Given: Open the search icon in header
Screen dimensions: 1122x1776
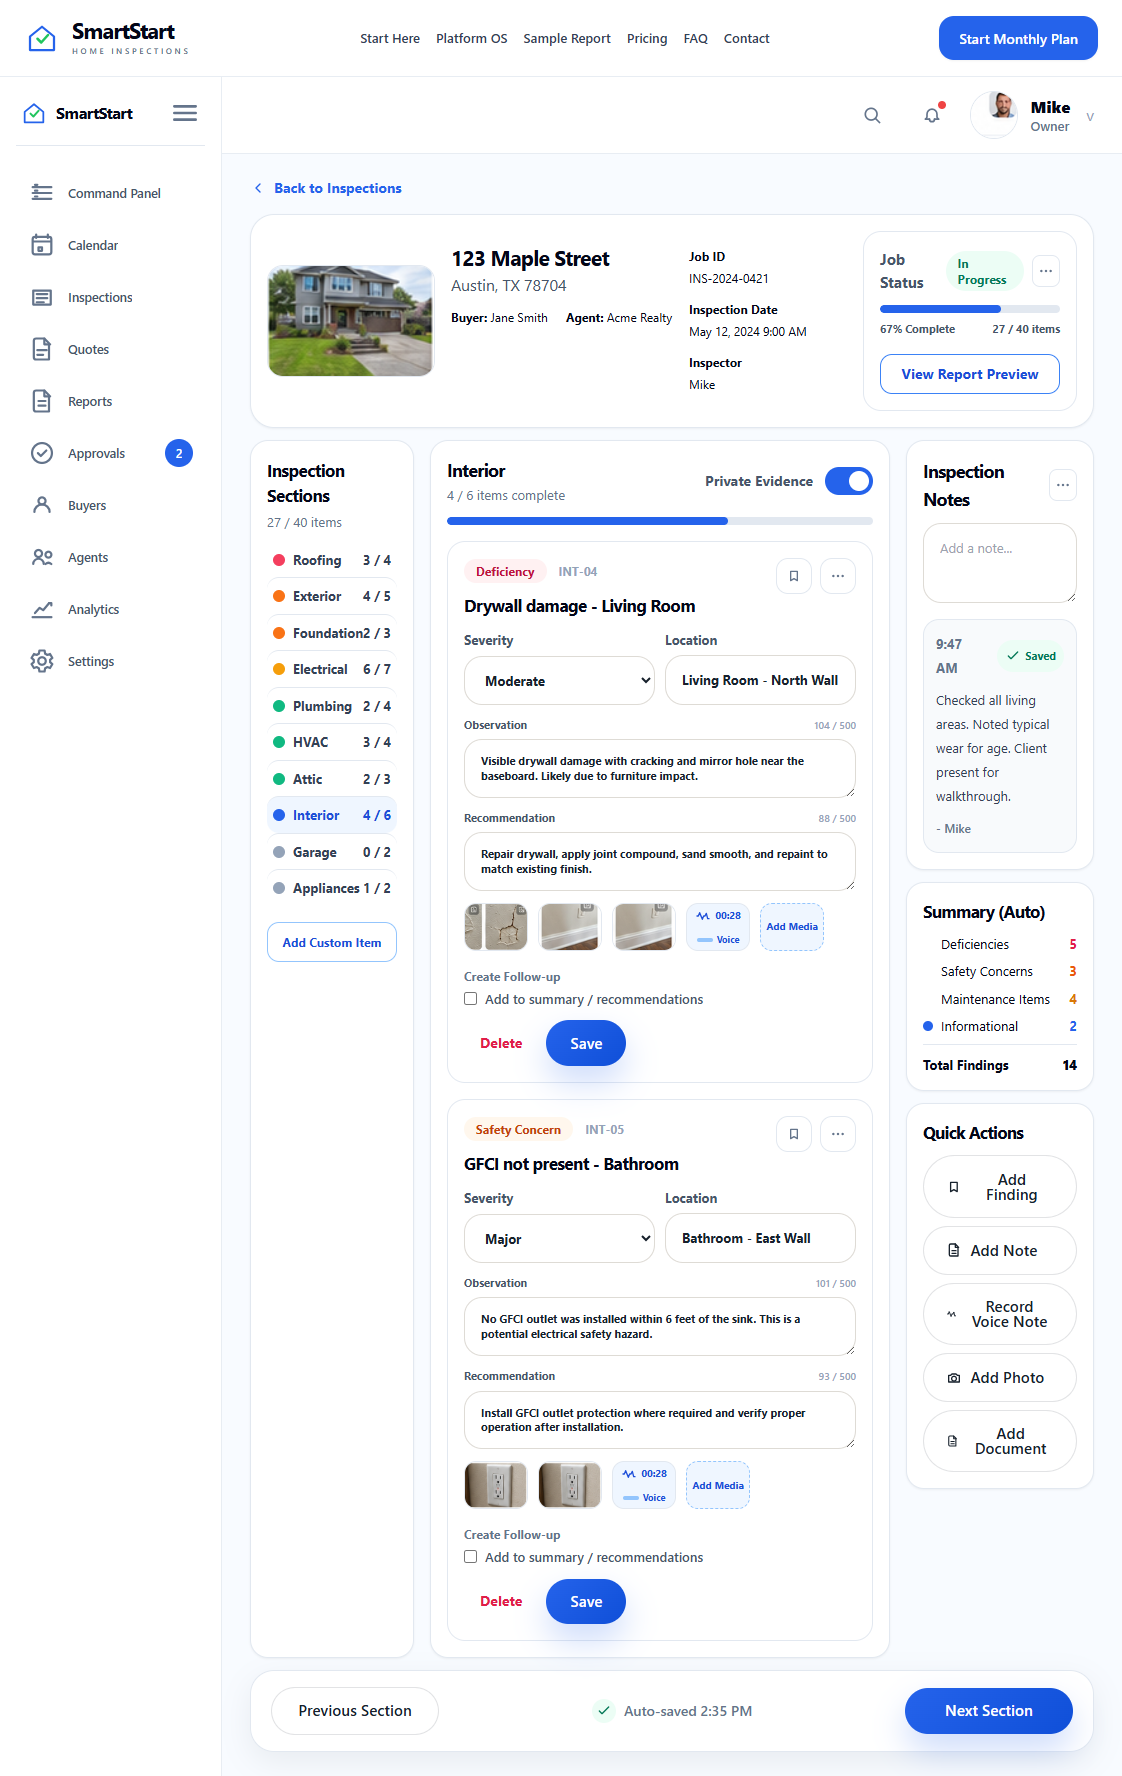Looking at the screenshot, I should click(x=872, y=115).
